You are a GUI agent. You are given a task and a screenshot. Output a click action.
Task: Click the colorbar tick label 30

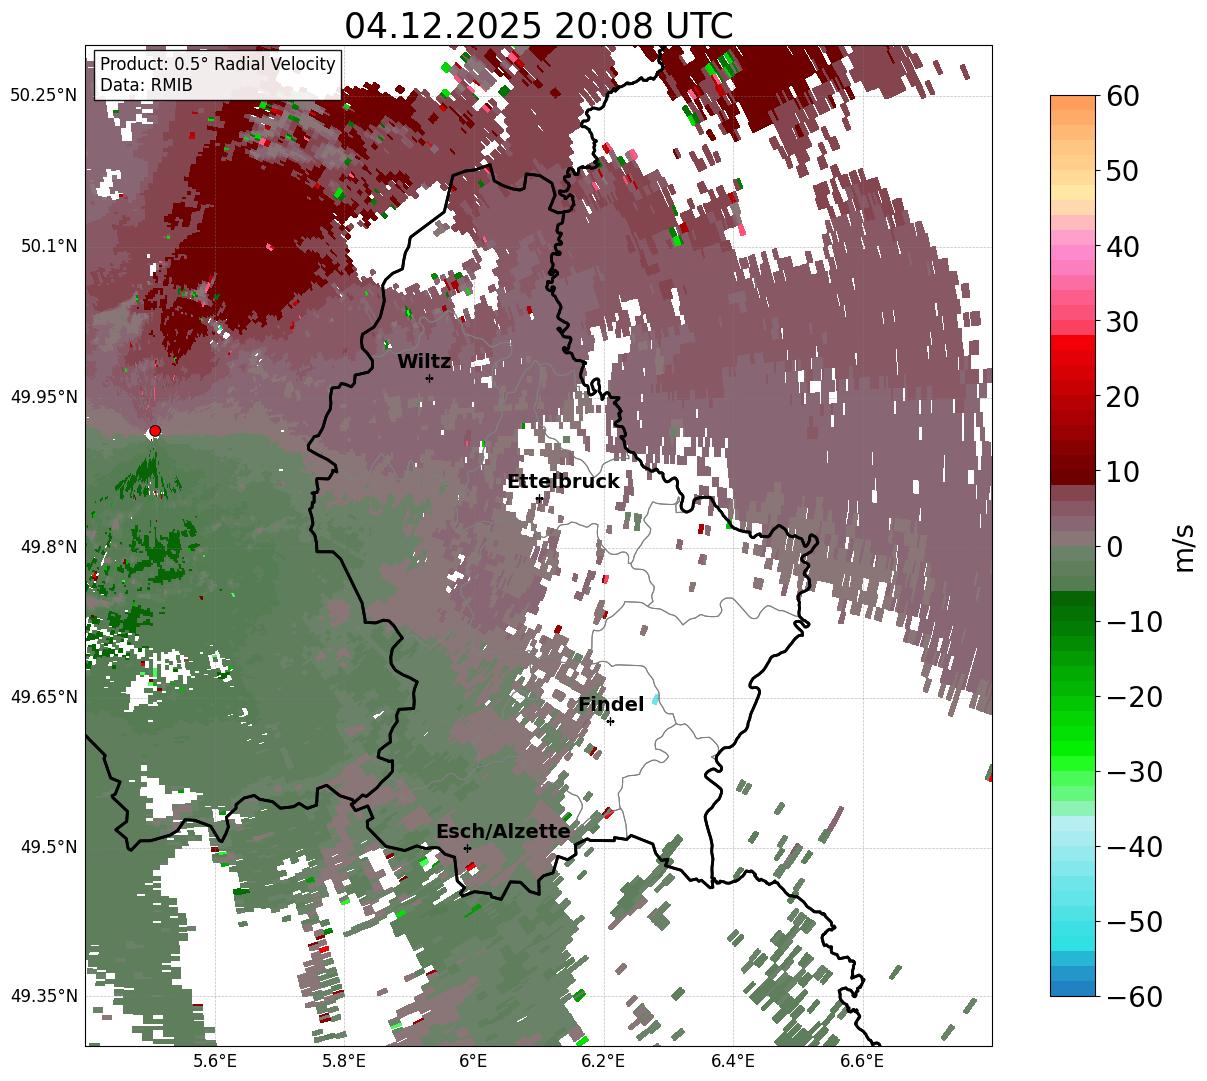click(x=1123, y=321)
